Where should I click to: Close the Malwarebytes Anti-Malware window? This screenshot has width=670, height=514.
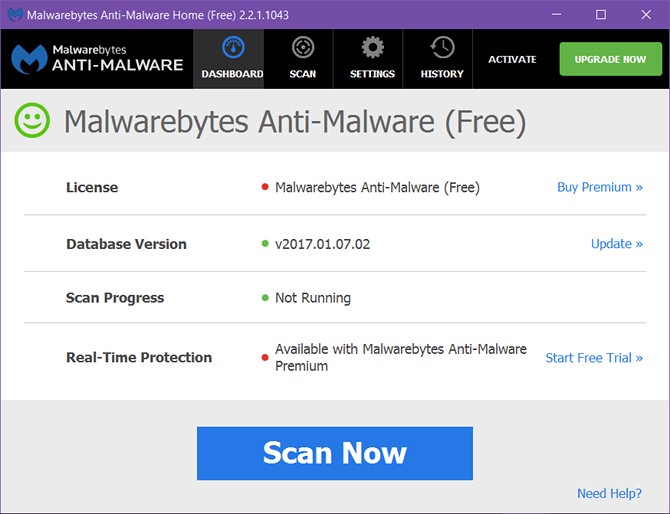645,15
